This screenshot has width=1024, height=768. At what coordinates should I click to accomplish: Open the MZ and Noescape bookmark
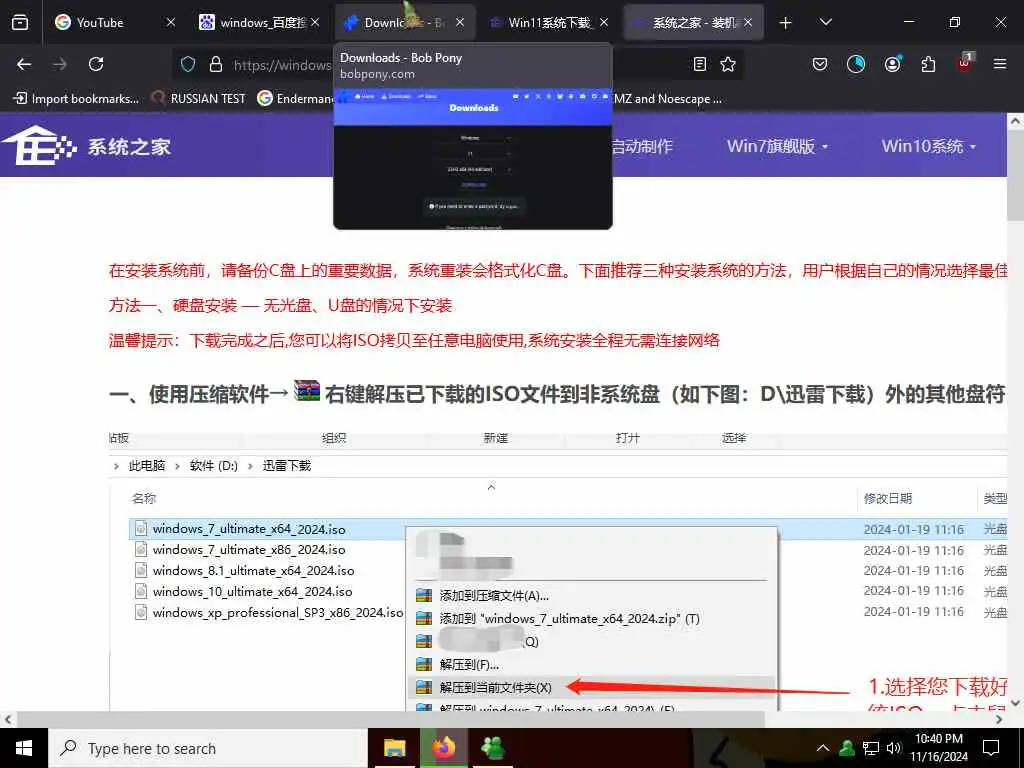coord(667,99)
